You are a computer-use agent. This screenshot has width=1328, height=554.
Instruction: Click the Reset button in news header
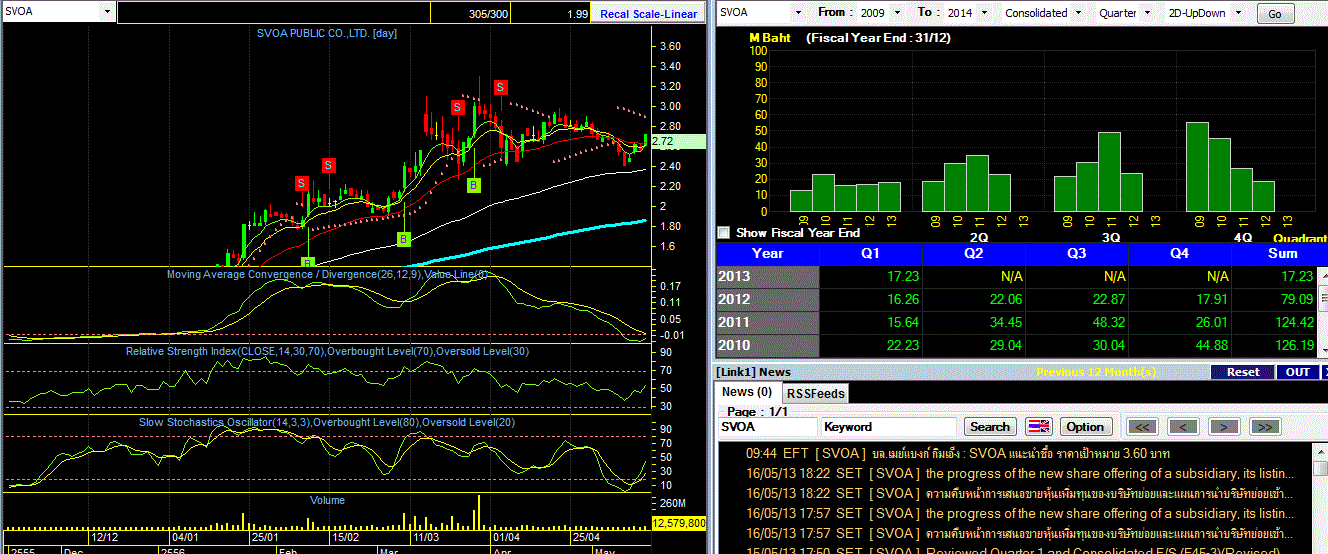tap(1242, 372)
